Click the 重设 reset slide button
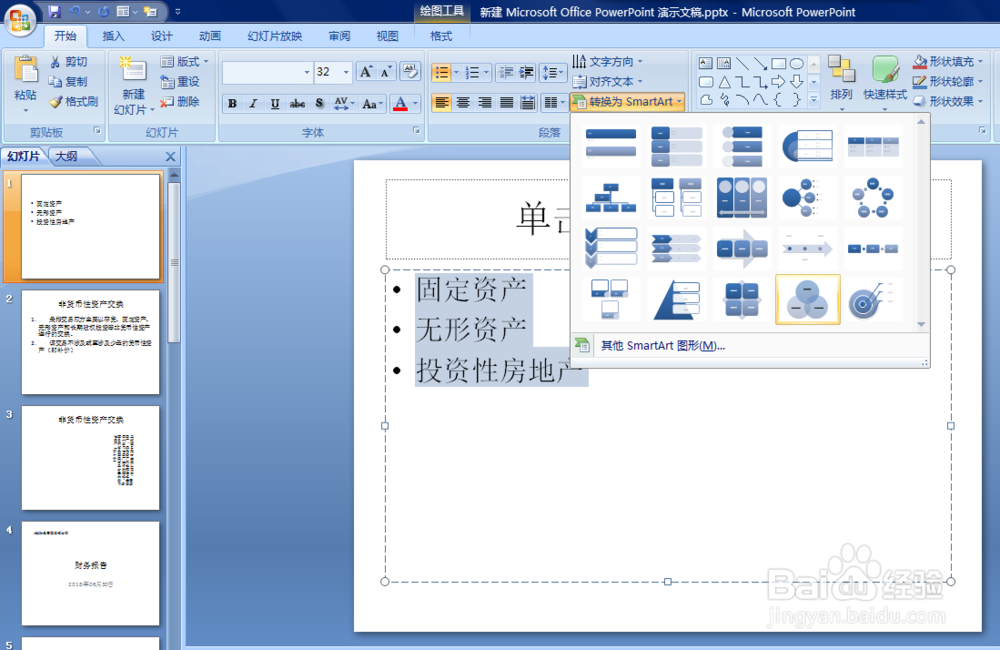Image resolution: width=1000 pixels, height=650 pixels. pos(180,82)
